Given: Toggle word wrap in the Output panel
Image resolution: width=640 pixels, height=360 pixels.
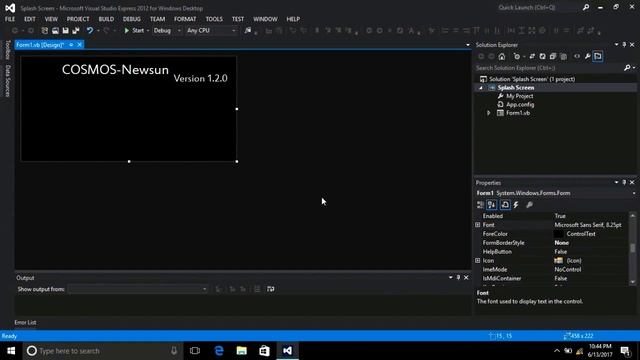Looking at the screenshot, I should click(x=271, y=289).
